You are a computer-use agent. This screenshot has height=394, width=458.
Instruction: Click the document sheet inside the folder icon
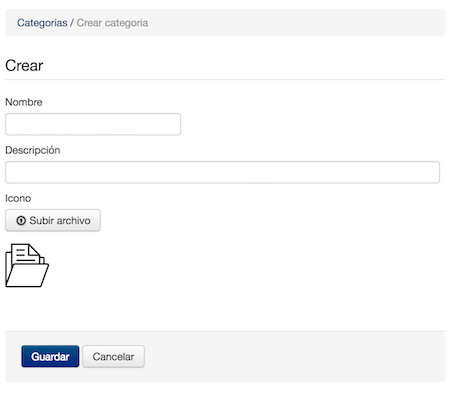pyautogui.click(x=26, y=254)
